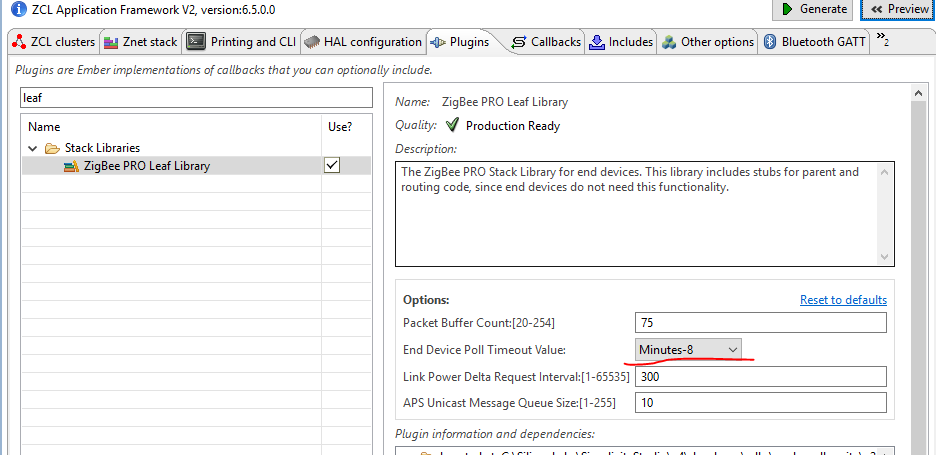Uncheck the ZigBee PRO Leaf Library checkbox
Screen dimensions: 936x455
(x=332, y=166)
